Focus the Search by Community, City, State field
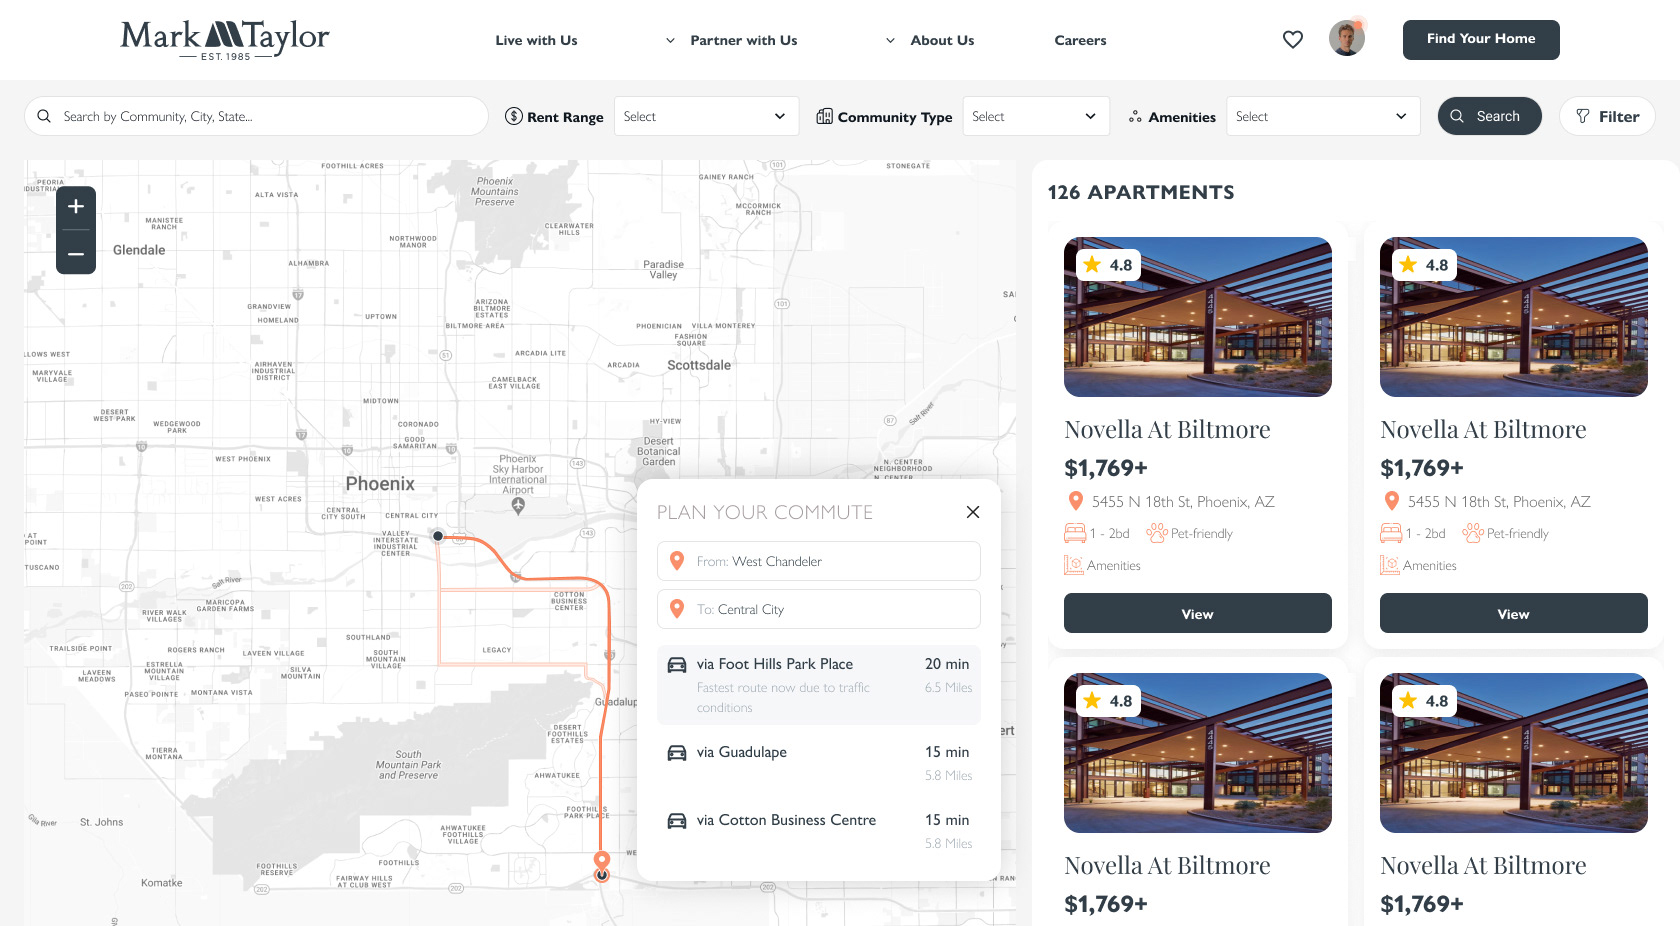 (x=256, y=116)
